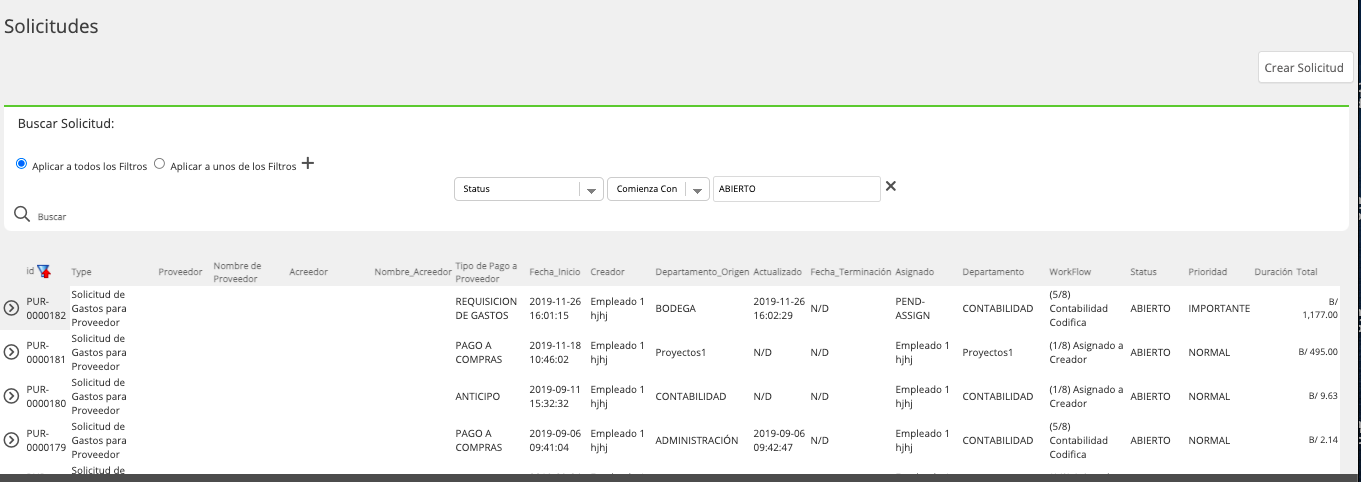Sort by Fecha_Terminación column header
Image resolution: width=1361 pixels, height=482 pixels.
pos(851,272)
